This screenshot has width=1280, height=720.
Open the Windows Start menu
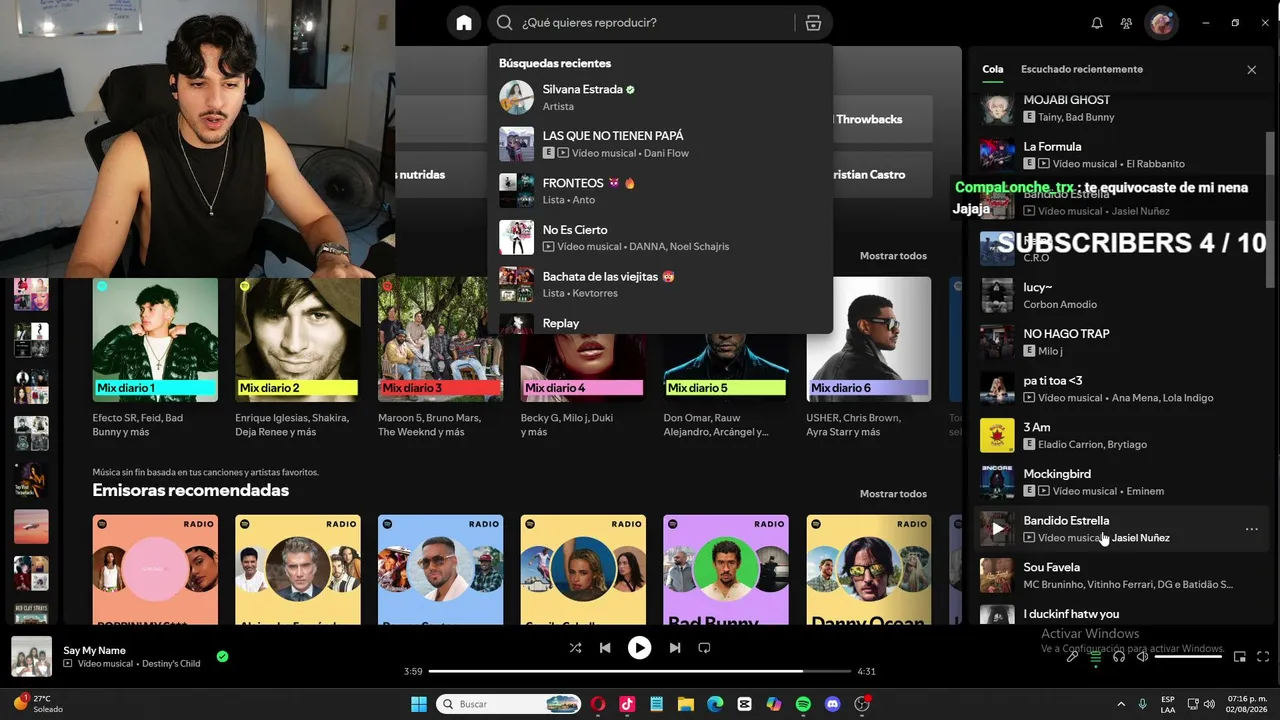419,704
